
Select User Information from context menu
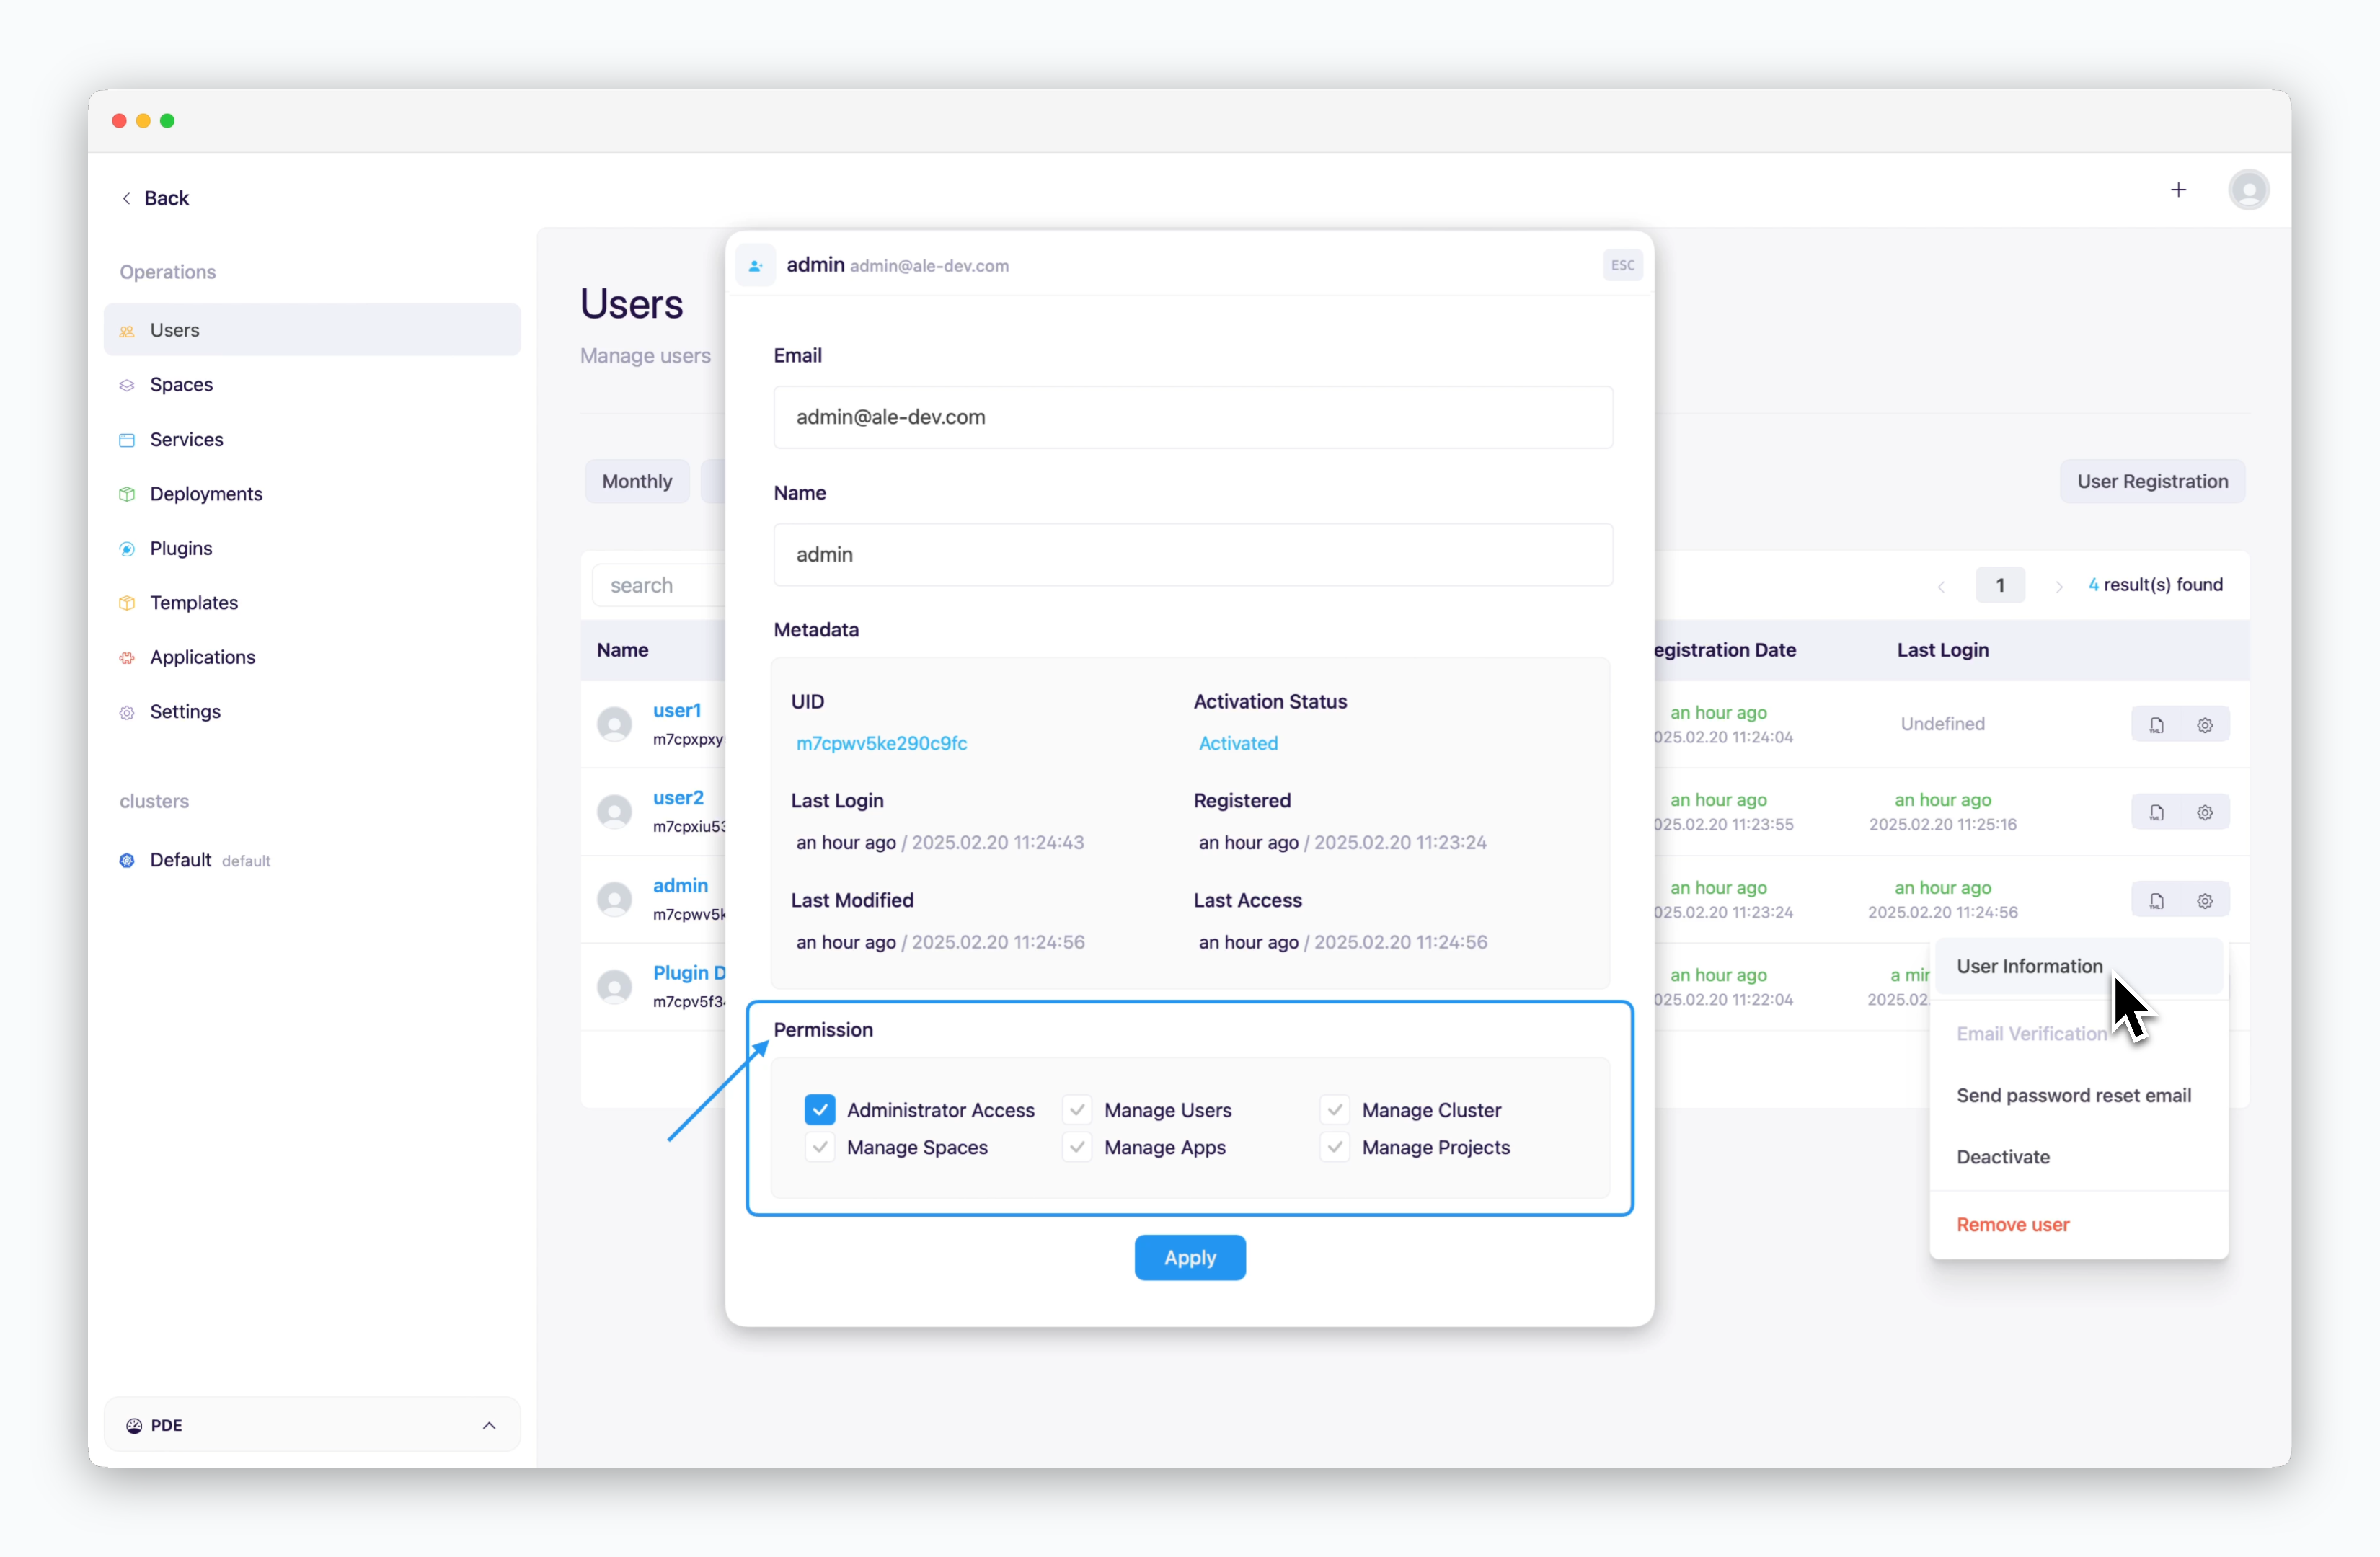click(x=2078, y=966)
